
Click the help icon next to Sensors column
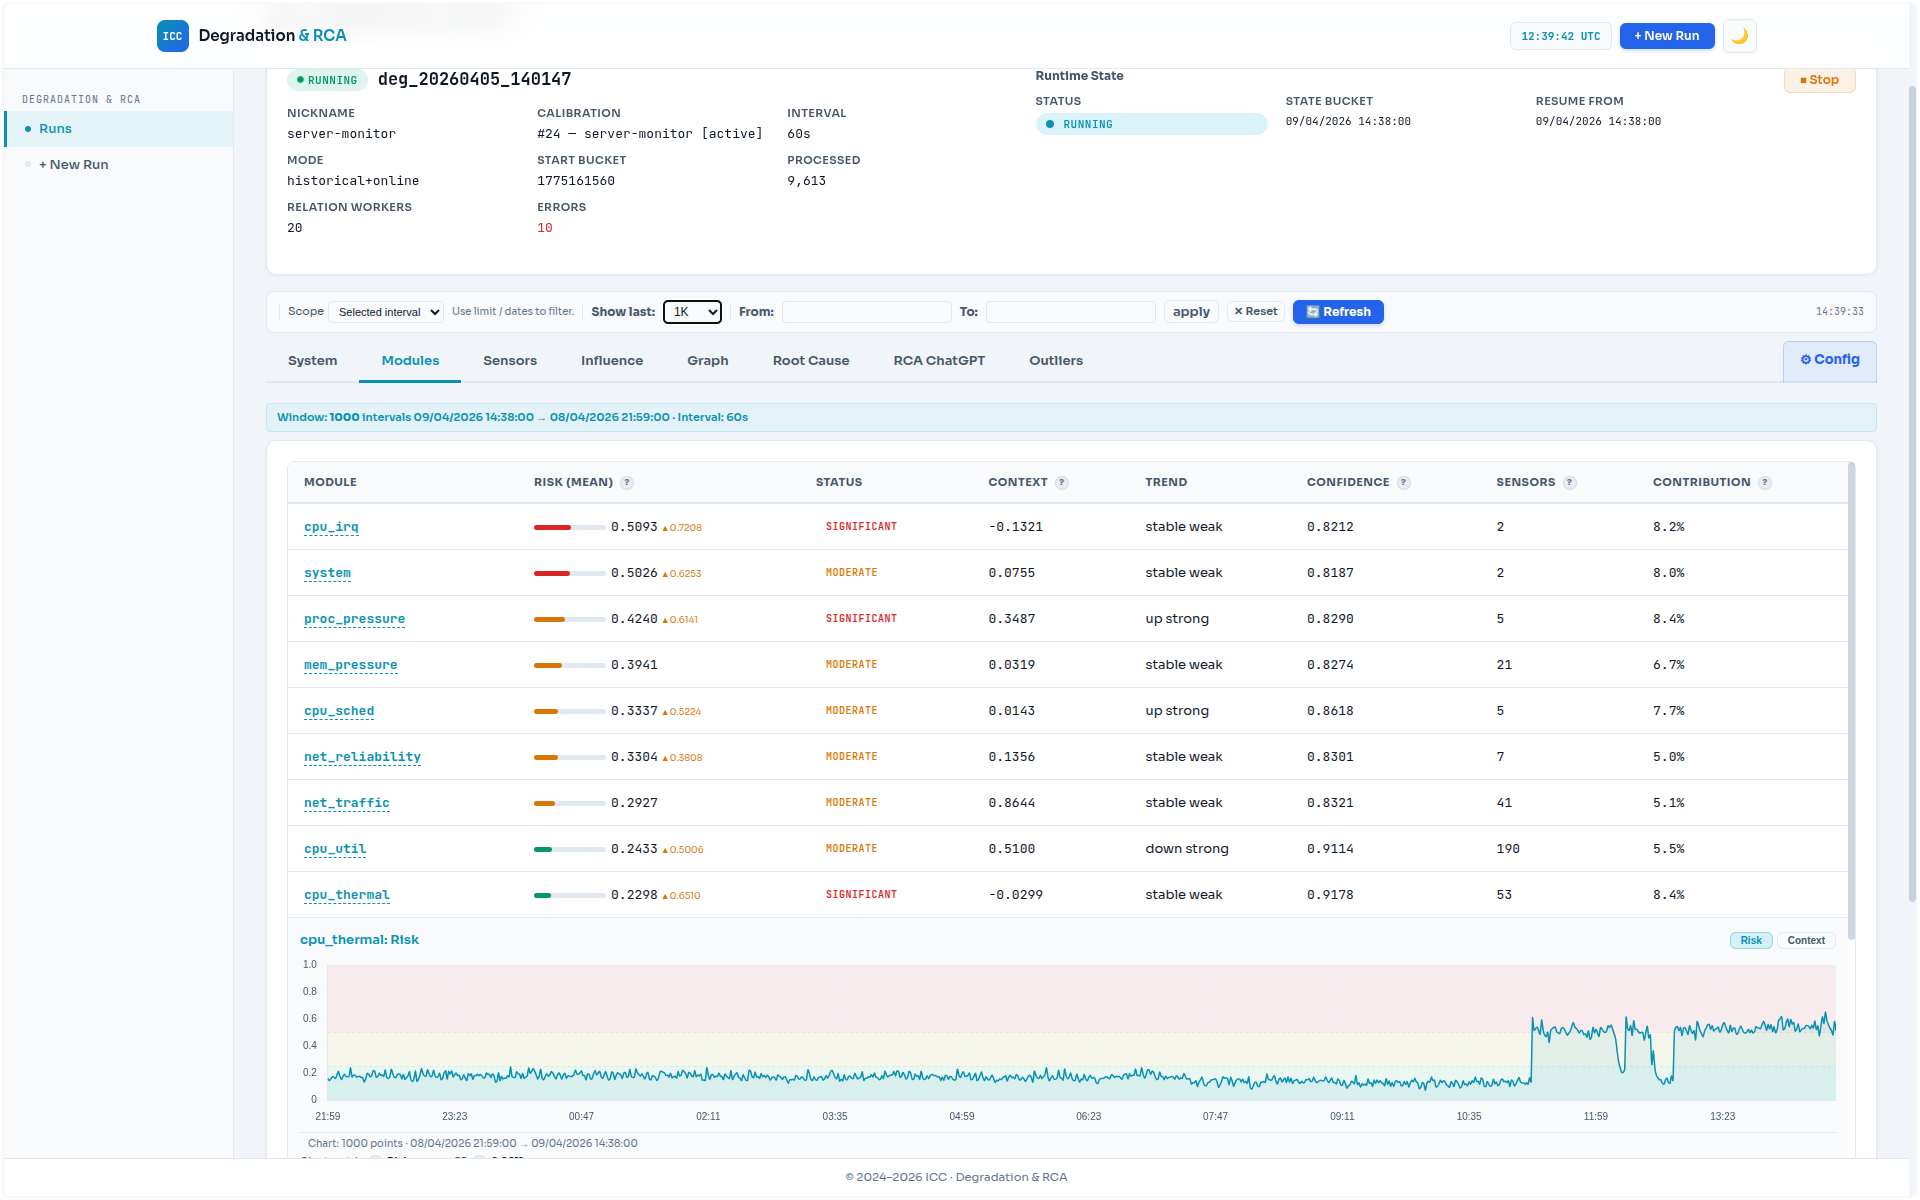coord(1568,482)
